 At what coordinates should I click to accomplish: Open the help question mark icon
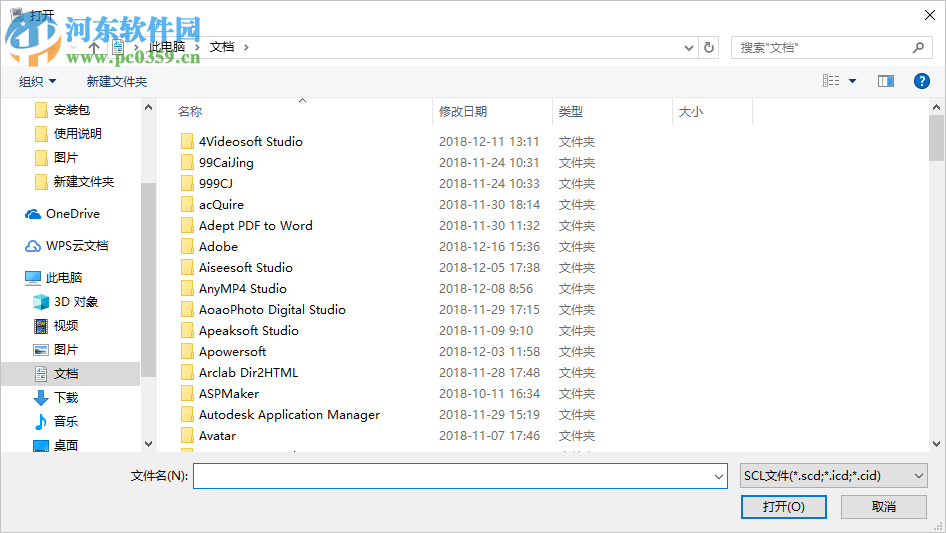click(921, 81)
